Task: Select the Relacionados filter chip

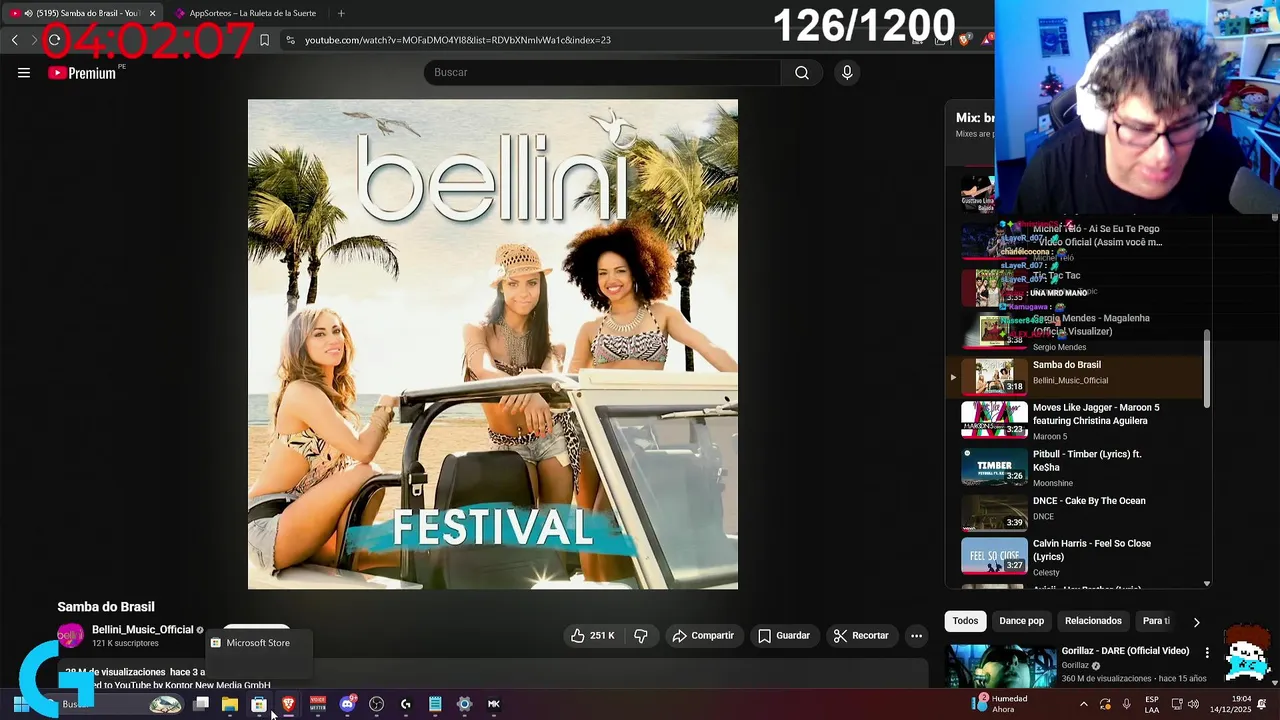Action: coord(1092,621)
